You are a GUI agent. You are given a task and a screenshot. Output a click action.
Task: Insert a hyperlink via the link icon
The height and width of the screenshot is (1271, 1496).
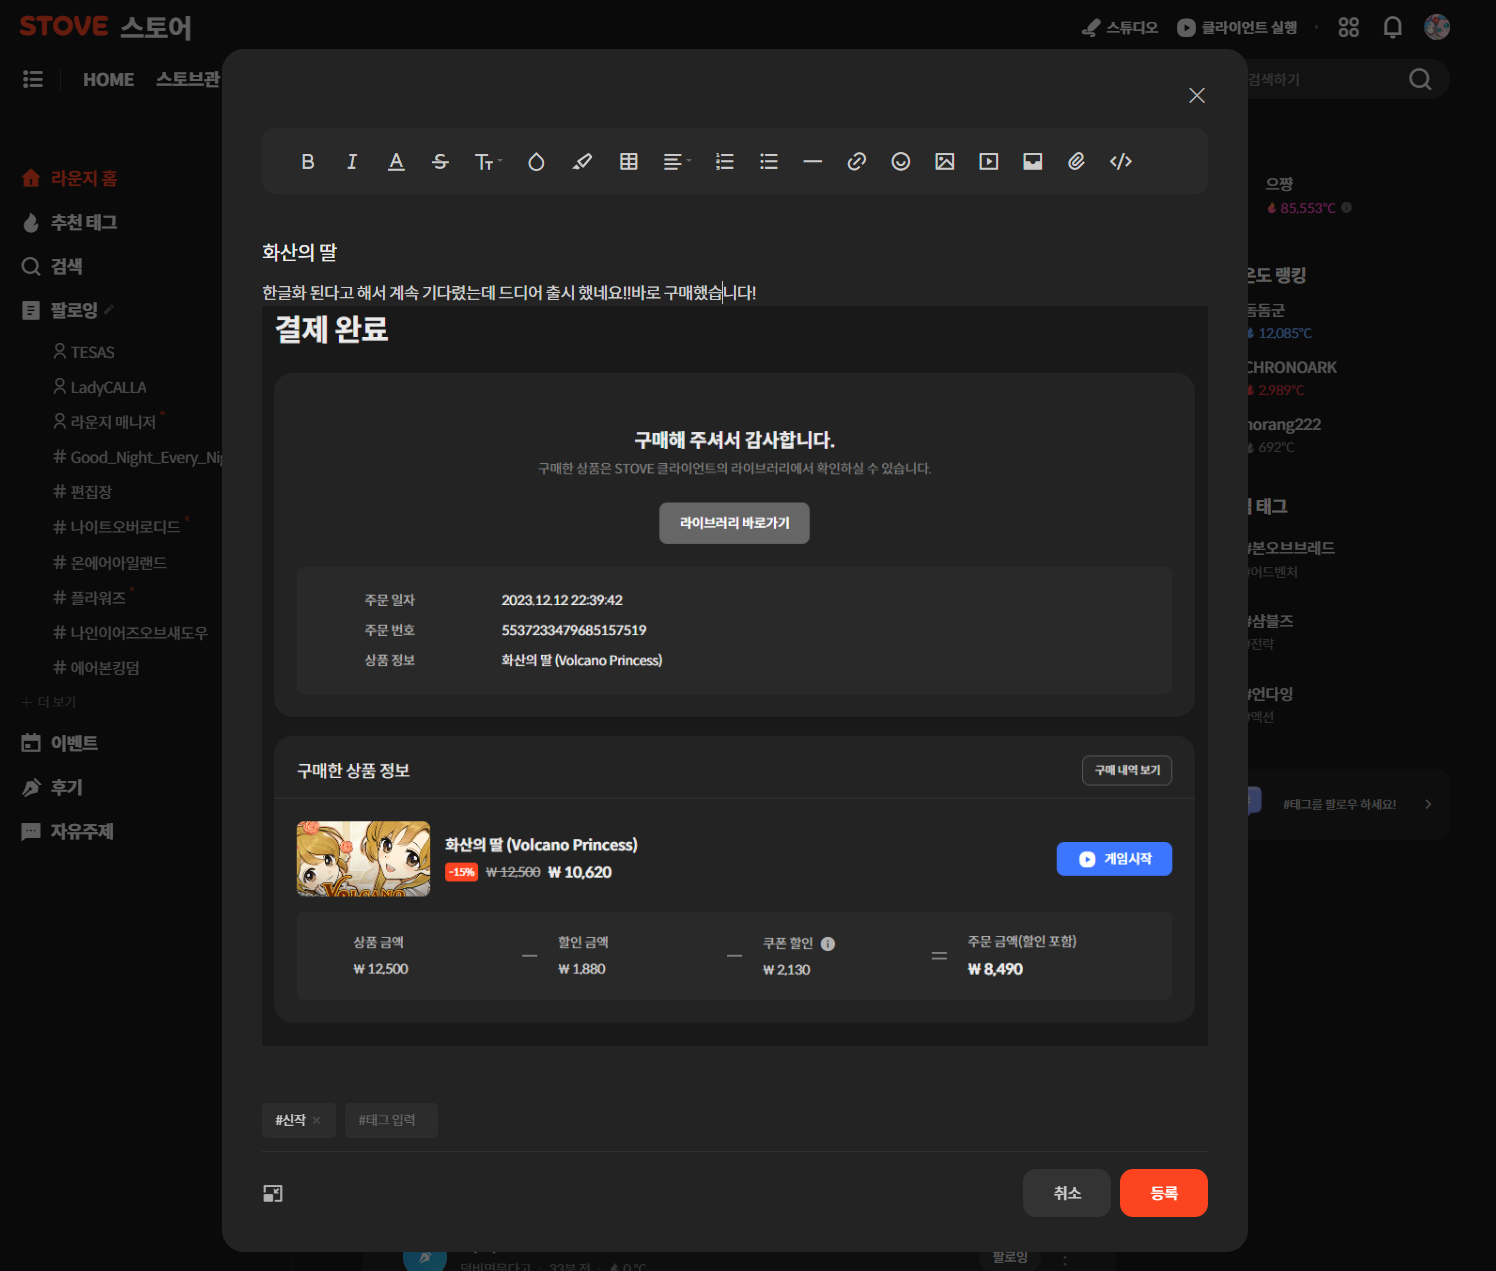[x=857, y=162]
